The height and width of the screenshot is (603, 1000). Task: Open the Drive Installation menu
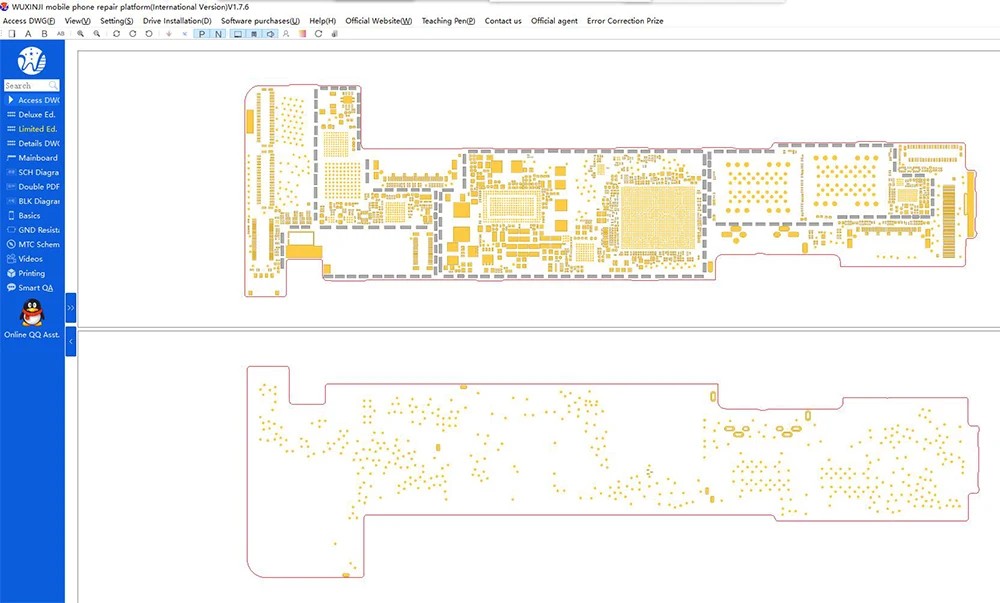point(177,21)
